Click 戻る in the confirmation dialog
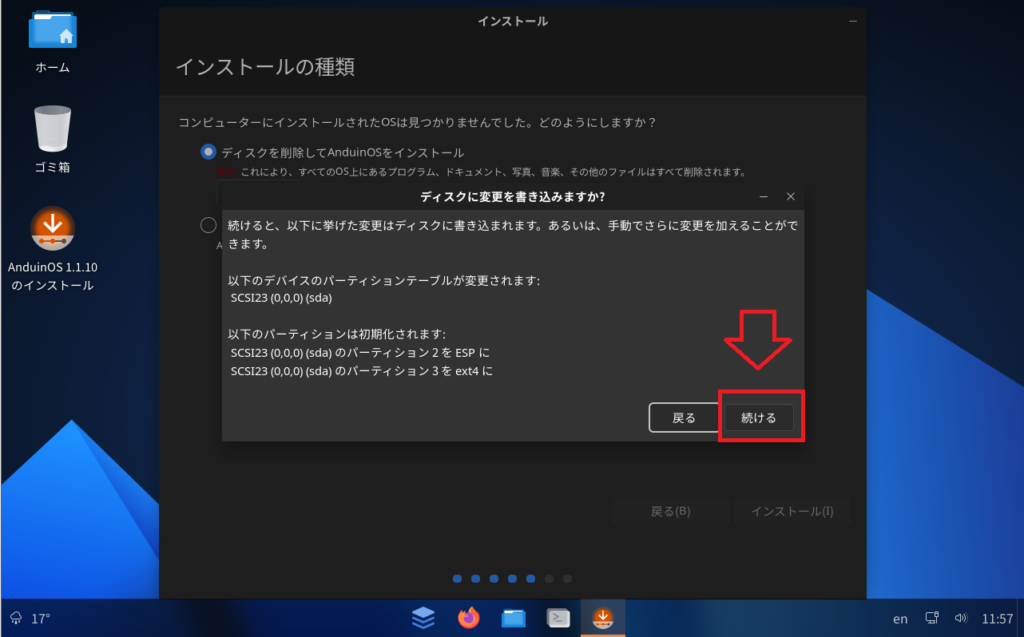 [x=684, y=418]
